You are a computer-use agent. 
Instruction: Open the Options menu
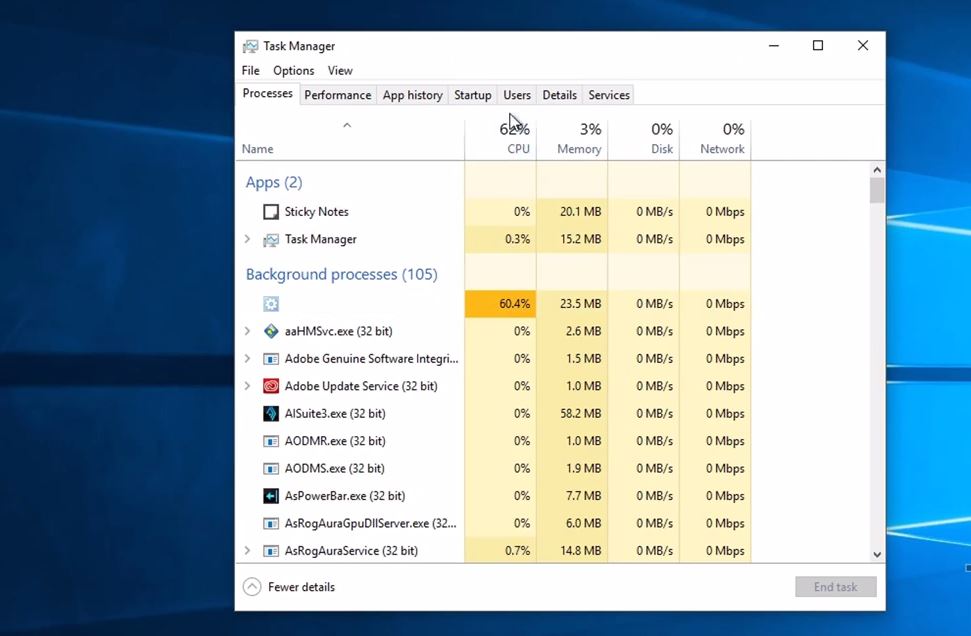point(294,71)
